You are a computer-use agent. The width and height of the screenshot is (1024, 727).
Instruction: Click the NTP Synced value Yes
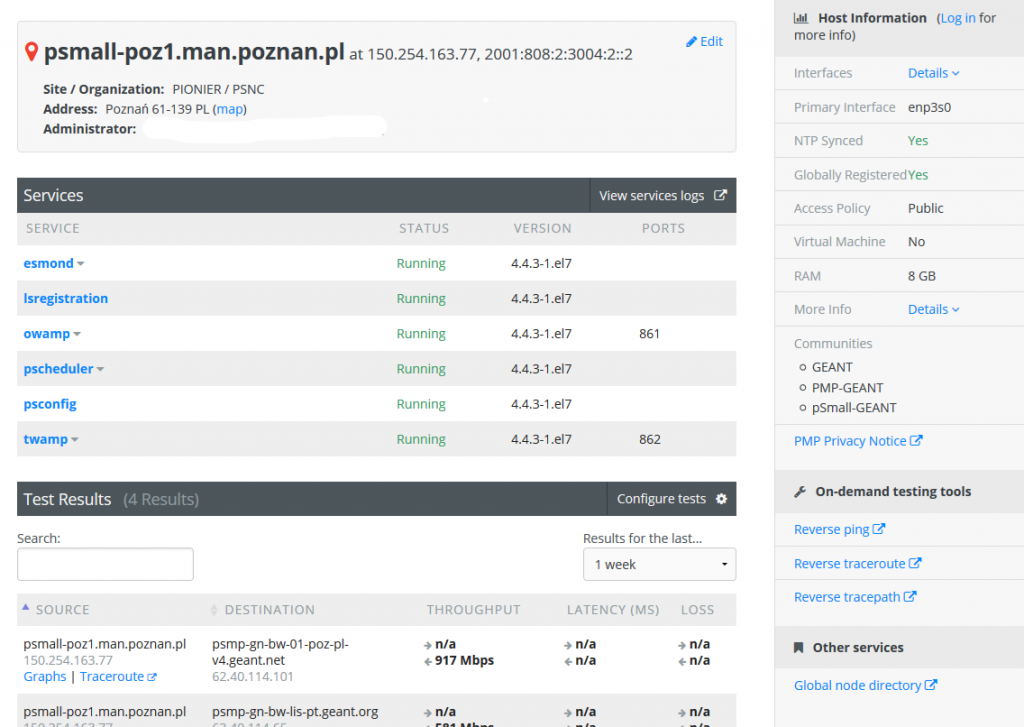(x=918, y=141)
